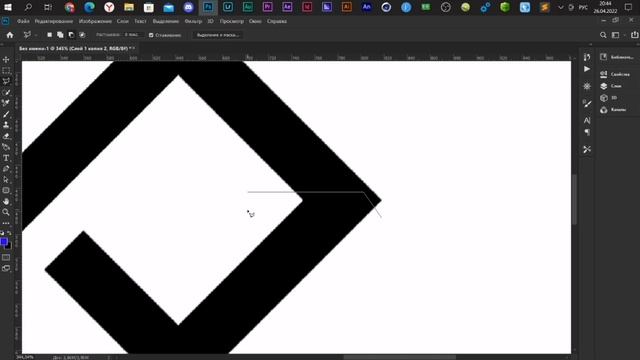Select the Pen tool
Viewport: 640px width, 360px height.
point(6,169)
